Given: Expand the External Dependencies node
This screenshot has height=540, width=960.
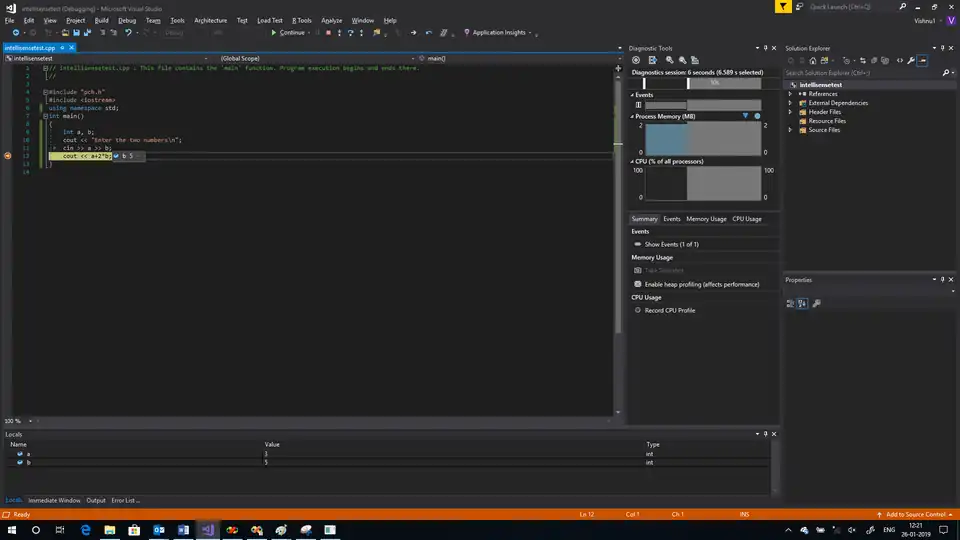Looking at the screenshot, I should (x=790, y=103).
